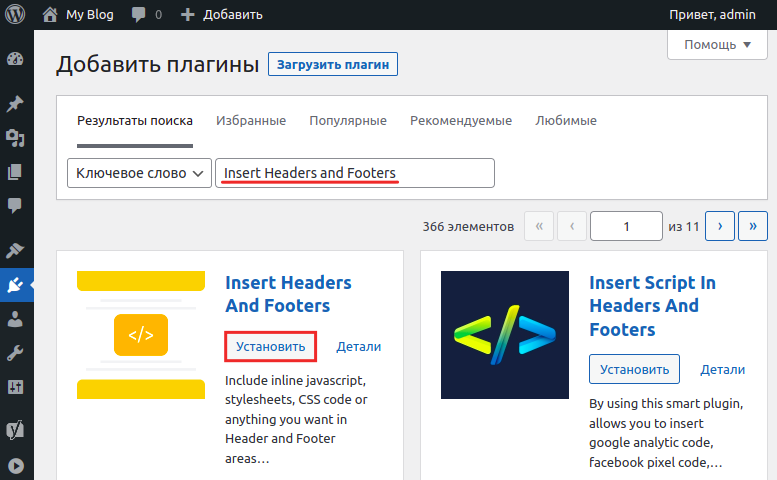Open the Users person icon in sidebar

(15, 319)
